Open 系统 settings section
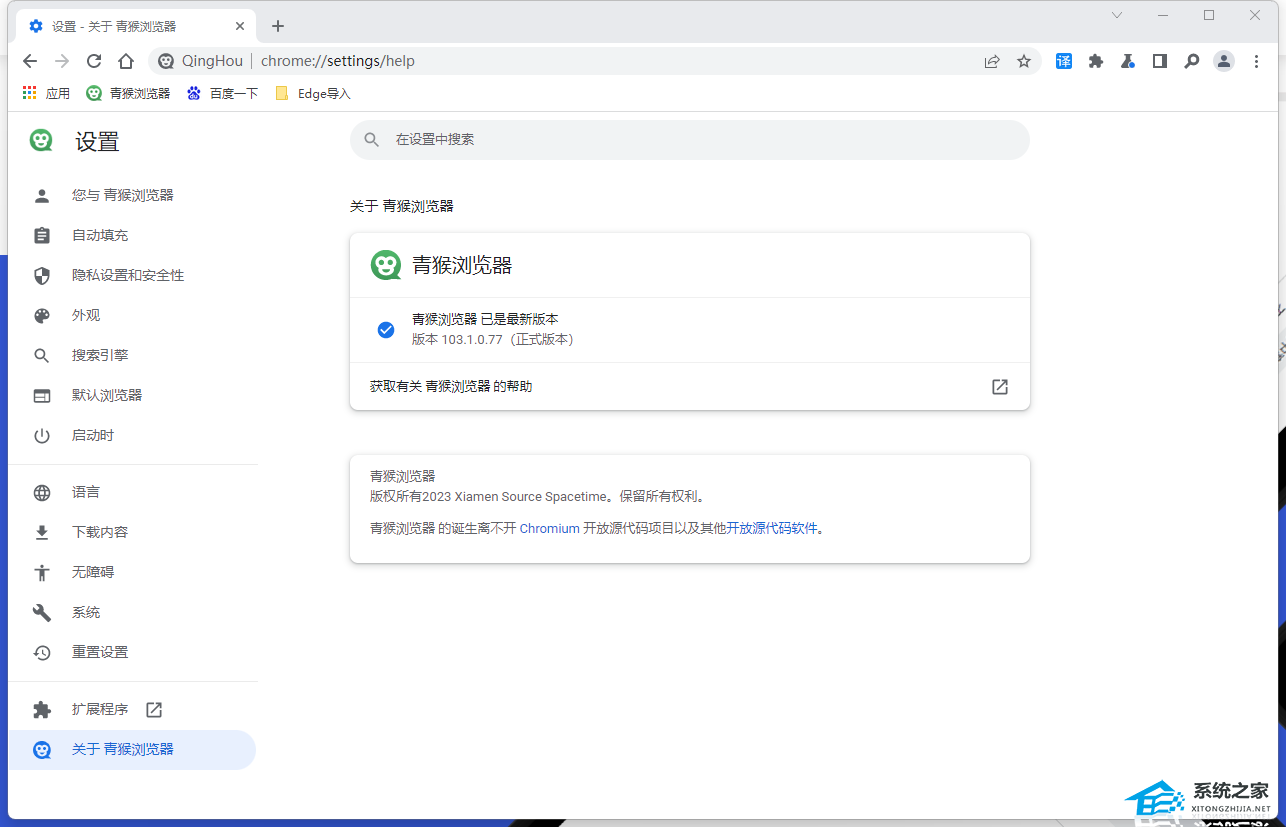 point(132,612)
